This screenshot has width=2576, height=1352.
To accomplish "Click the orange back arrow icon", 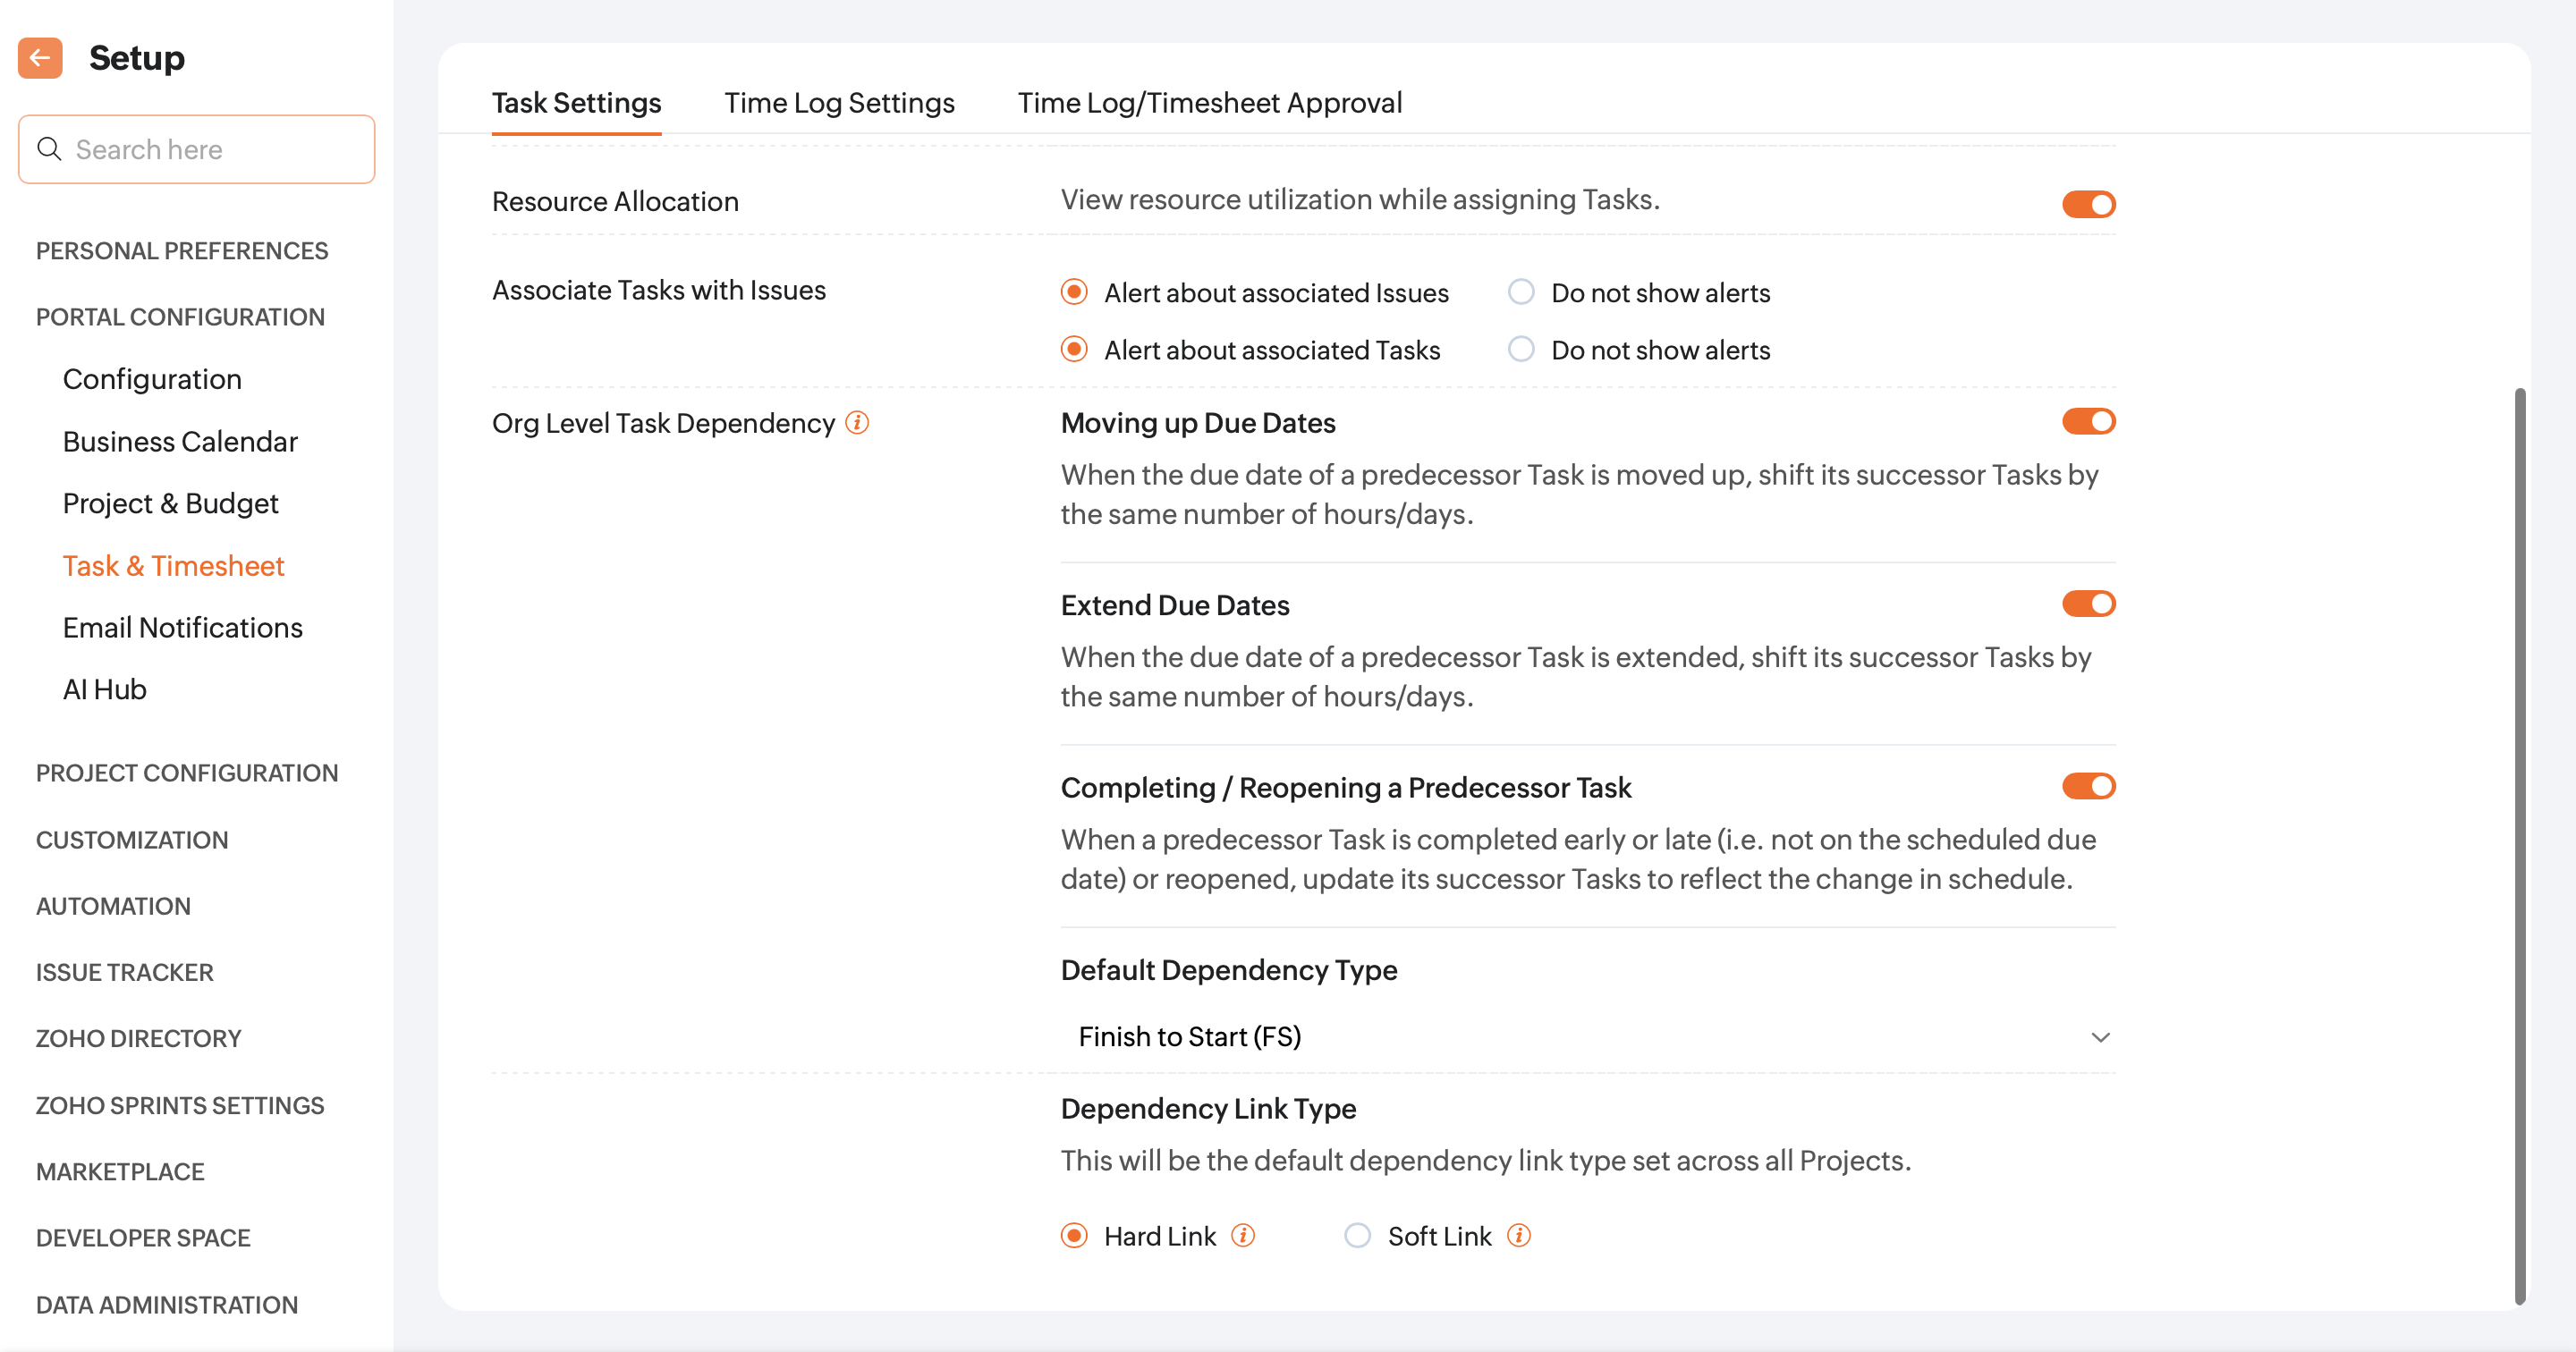I will tap(40, 58).
